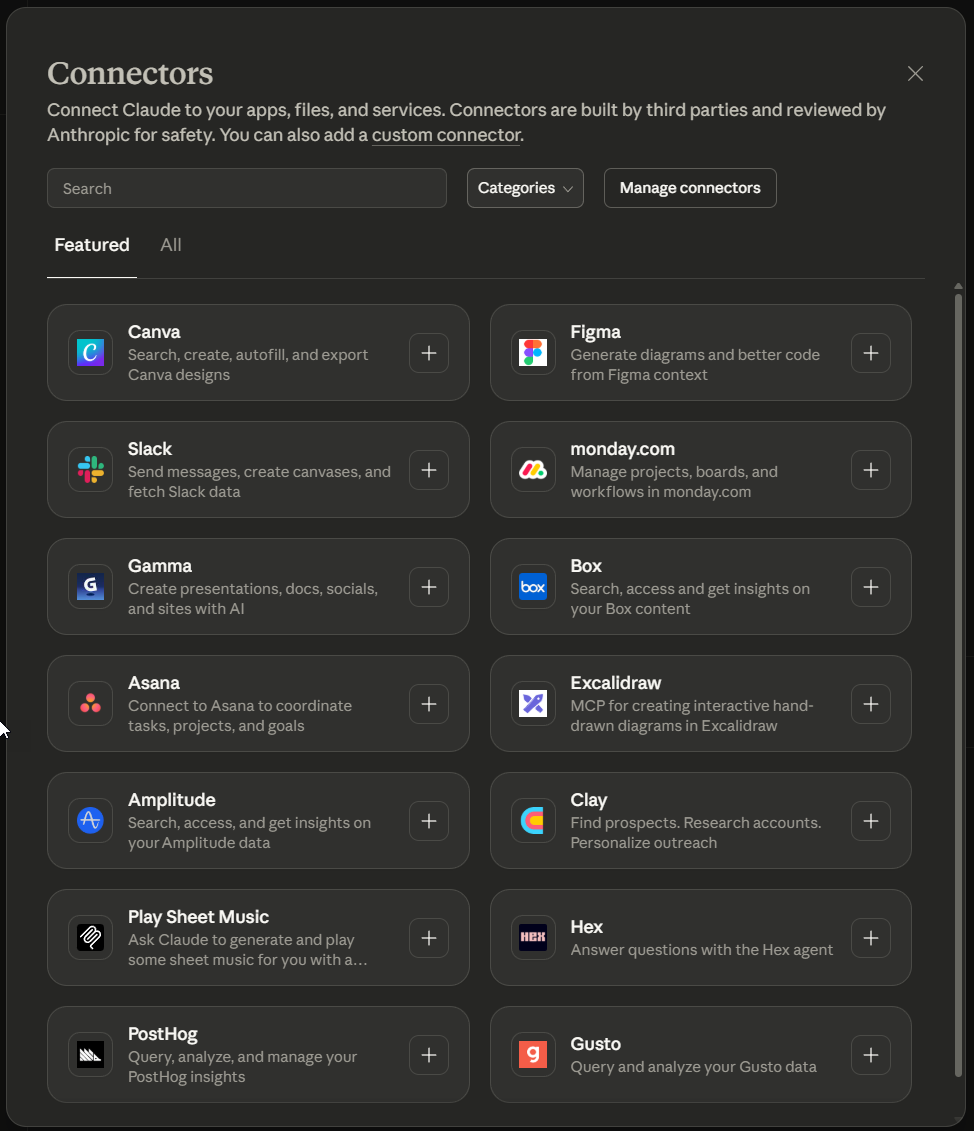974x1131 pixels.
Task: Add the Gamma connector with plus button
Action: (429, 587)
